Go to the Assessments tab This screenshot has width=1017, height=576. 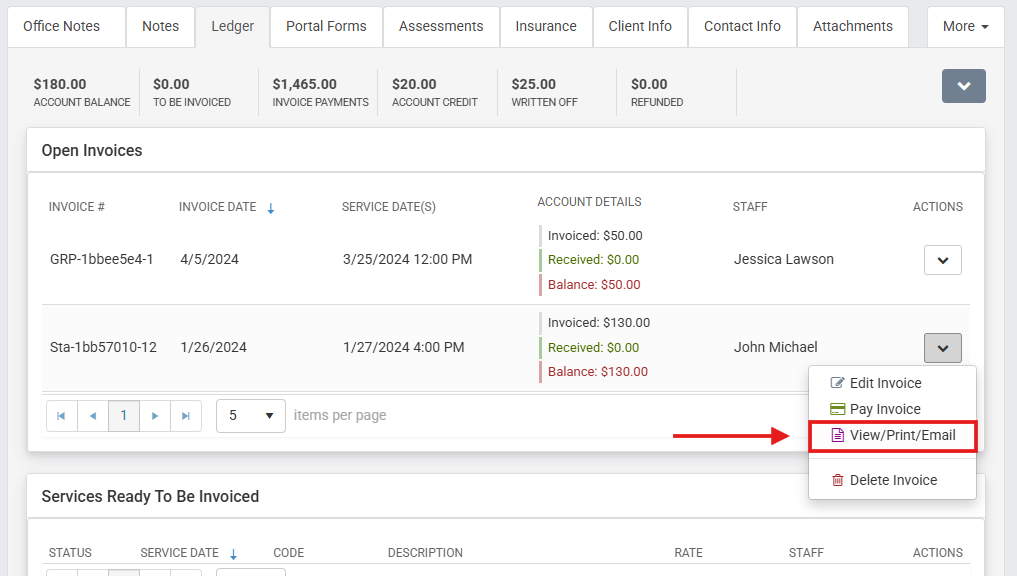tap(441, 27)
